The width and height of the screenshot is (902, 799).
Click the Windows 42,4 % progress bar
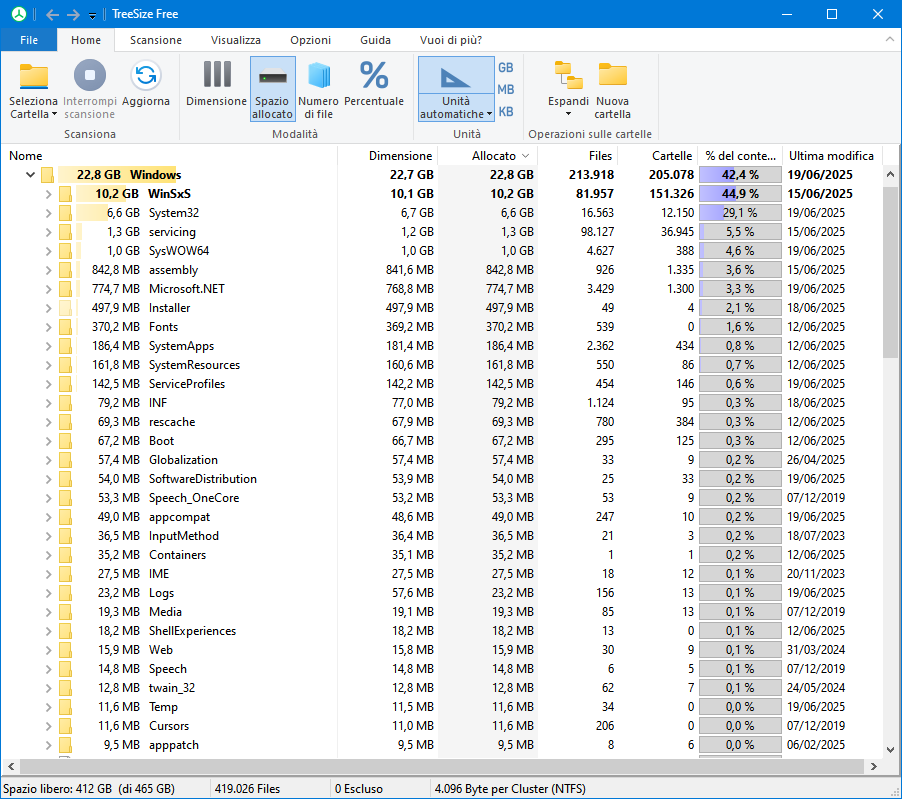[x=740, y=175]
